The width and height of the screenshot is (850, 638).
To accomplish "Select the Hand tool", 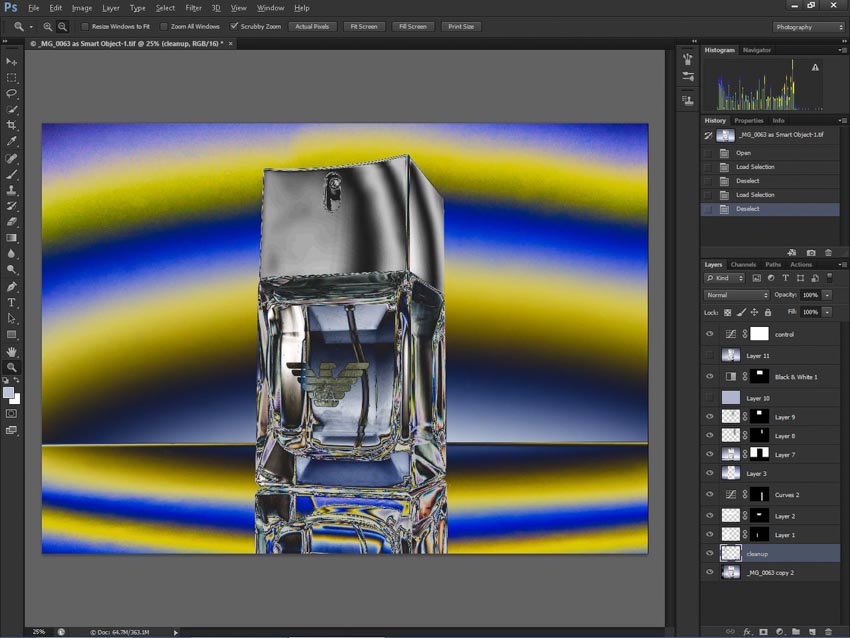I will click(x=11, y=351).
